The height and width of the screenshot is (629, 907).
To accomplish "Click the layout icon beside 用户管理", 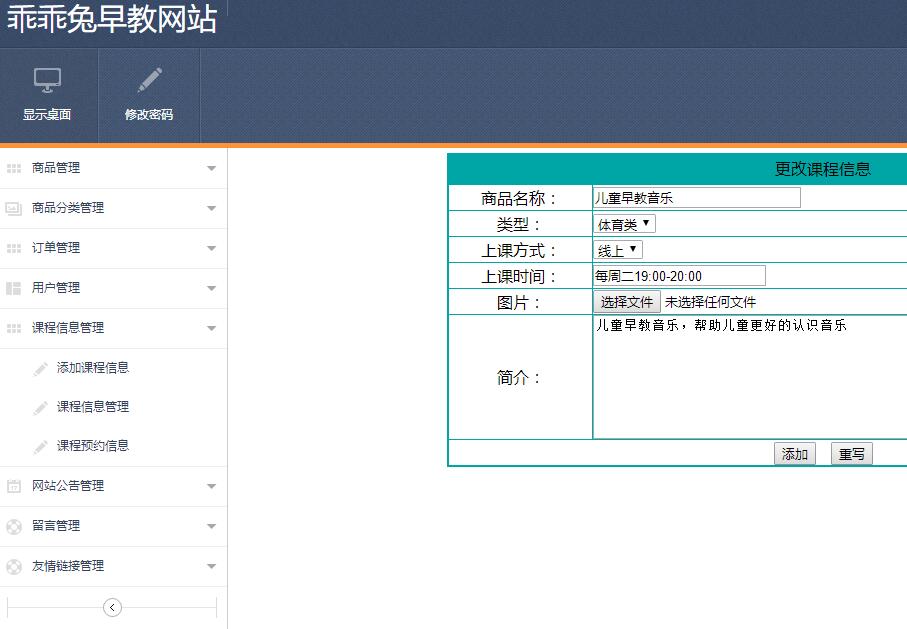I will point(14,288).
